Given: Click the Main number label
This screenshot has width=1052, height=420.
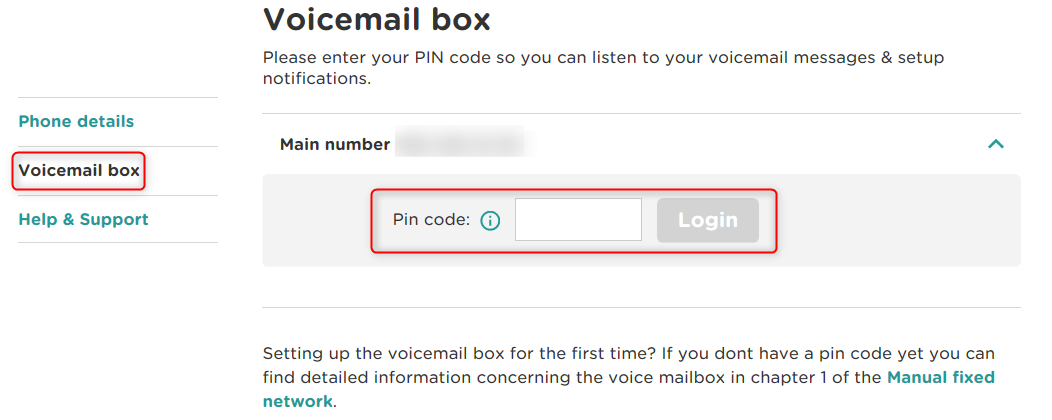Looking at the screenshot, I should click(x=335, y=144).
